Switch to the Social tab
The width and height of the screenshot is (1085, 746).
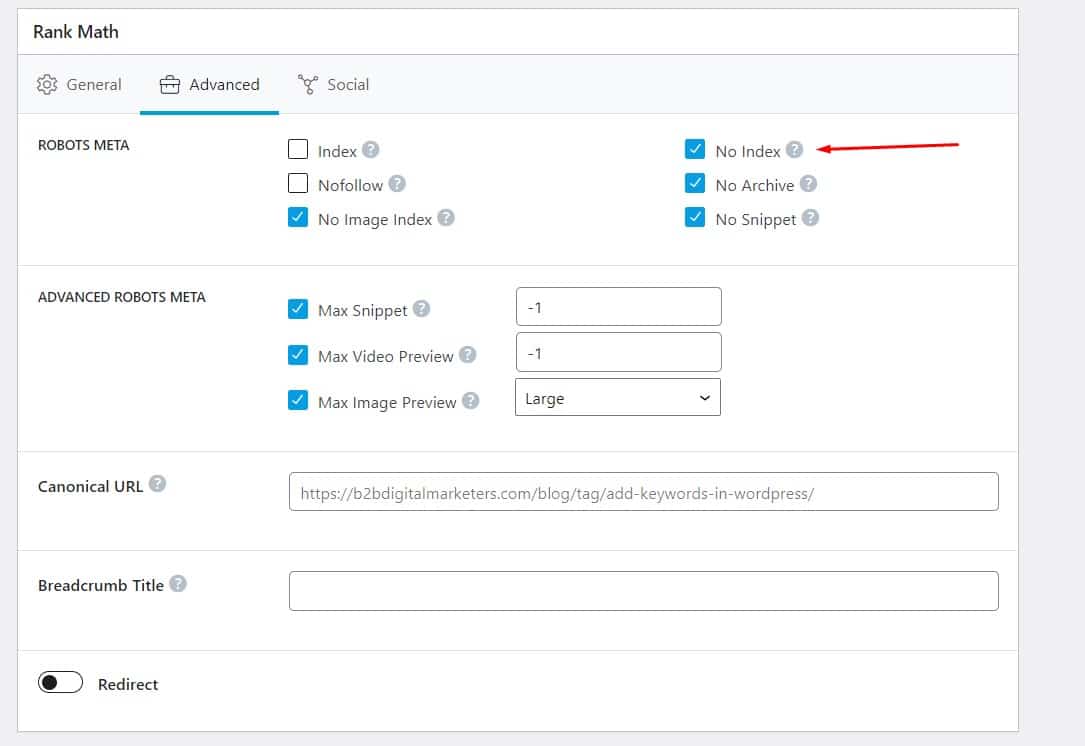(x=334, y=84)
